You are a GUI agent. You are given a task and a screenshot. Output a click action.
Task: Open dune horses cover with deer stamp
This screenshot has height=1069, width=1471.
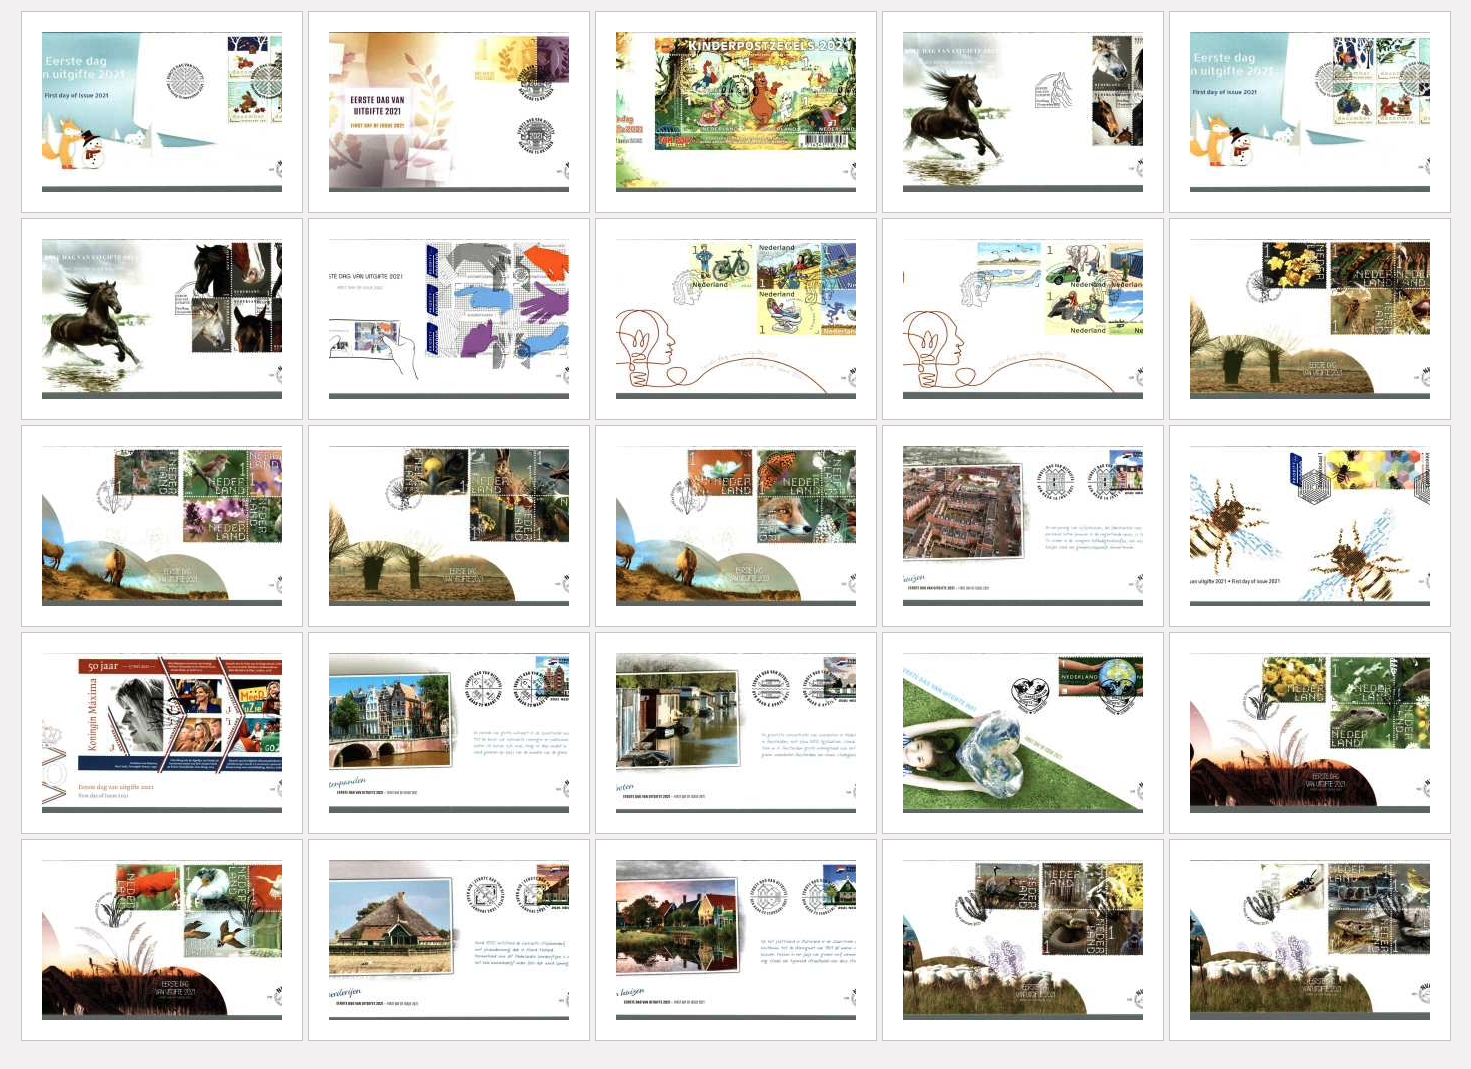pyautogui.click(x=162, y=526)
